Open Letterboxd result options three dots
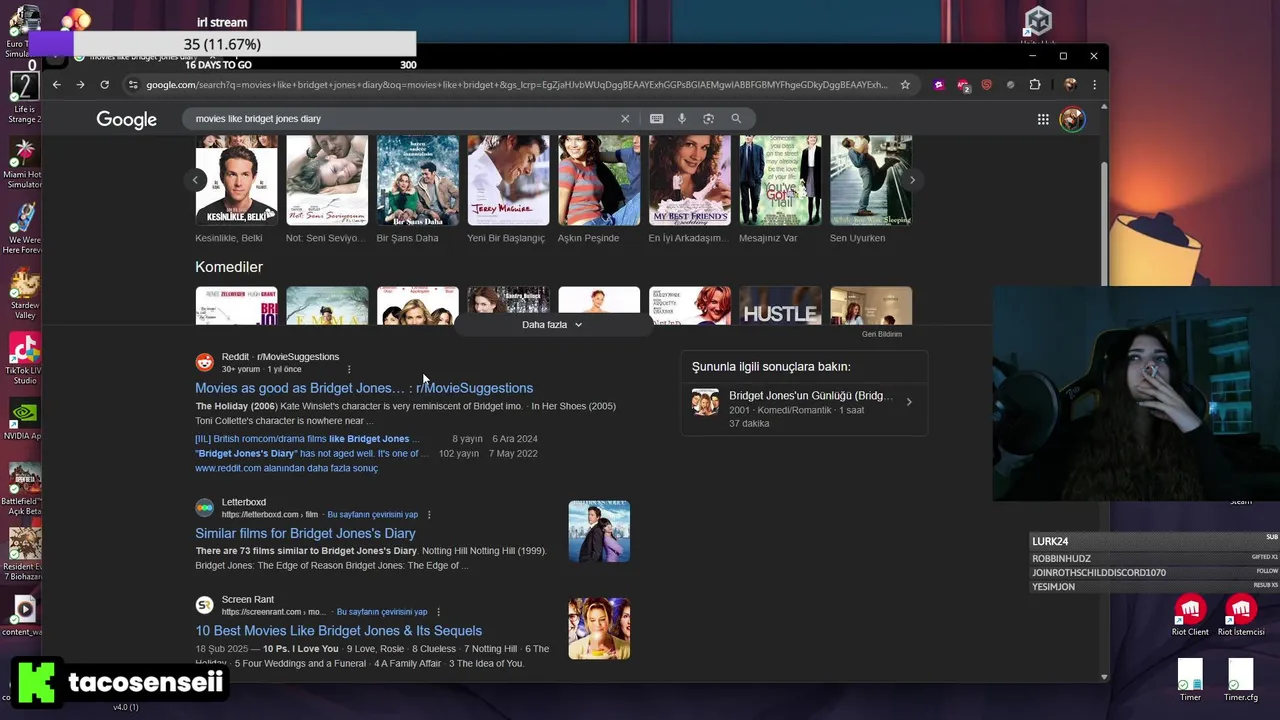This screenshot has height=720, width=1280. coord(429,515)
